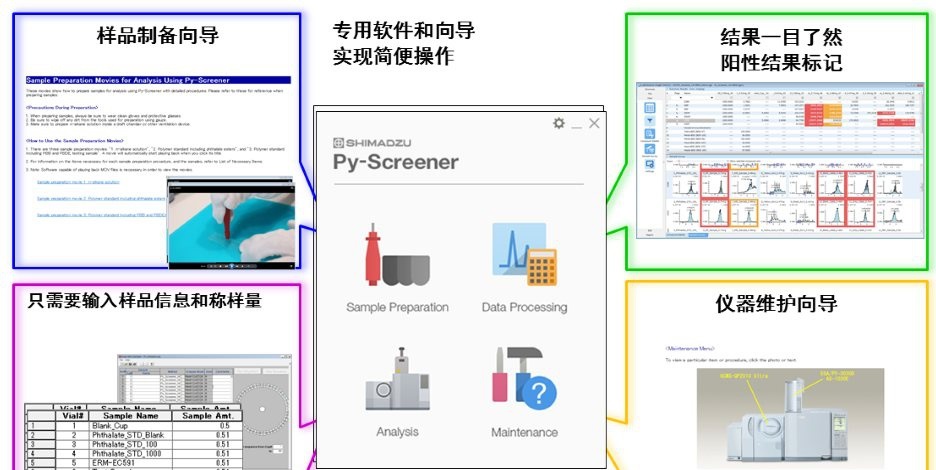
Task: Click play control in the video player bar
Action: coord(231,266)
